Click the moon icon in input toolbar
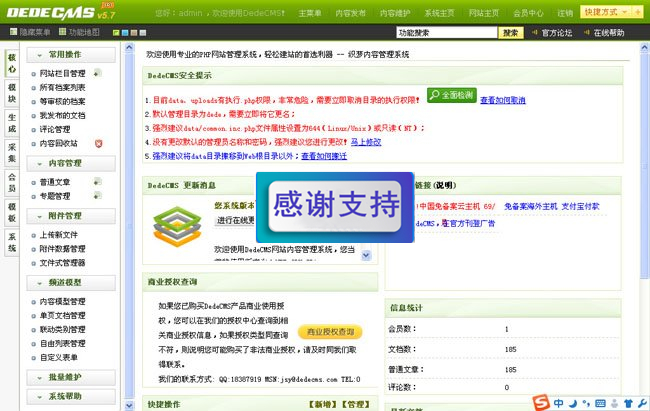 coord(573,403)
